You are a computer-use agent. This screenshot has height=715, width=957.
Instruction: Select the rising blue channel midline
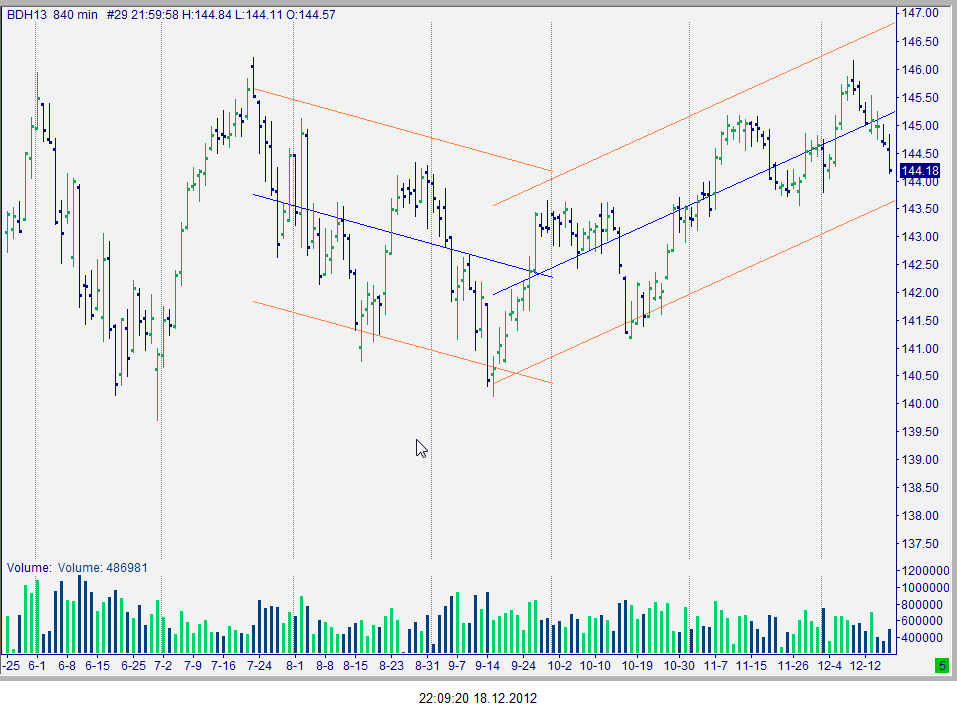coord(694,203)
